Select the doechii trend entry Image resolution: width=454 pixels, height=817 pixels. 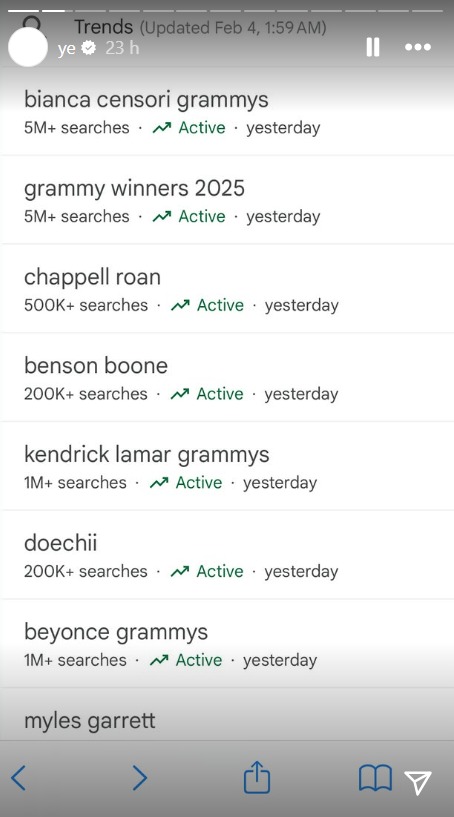click(227, 554)
